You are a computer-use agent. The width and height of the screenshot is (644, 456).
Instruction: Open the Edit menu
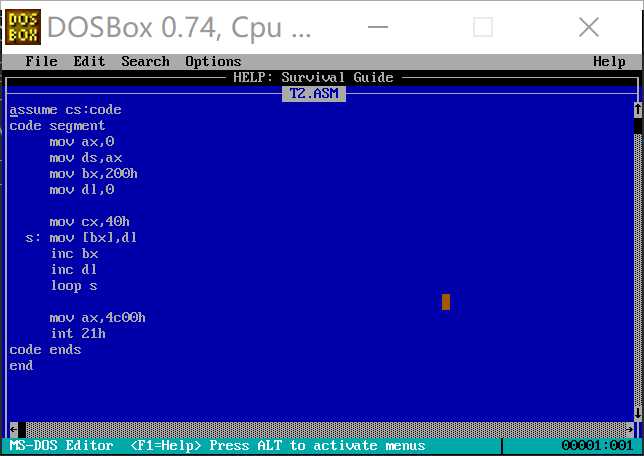tap(89, 62)
